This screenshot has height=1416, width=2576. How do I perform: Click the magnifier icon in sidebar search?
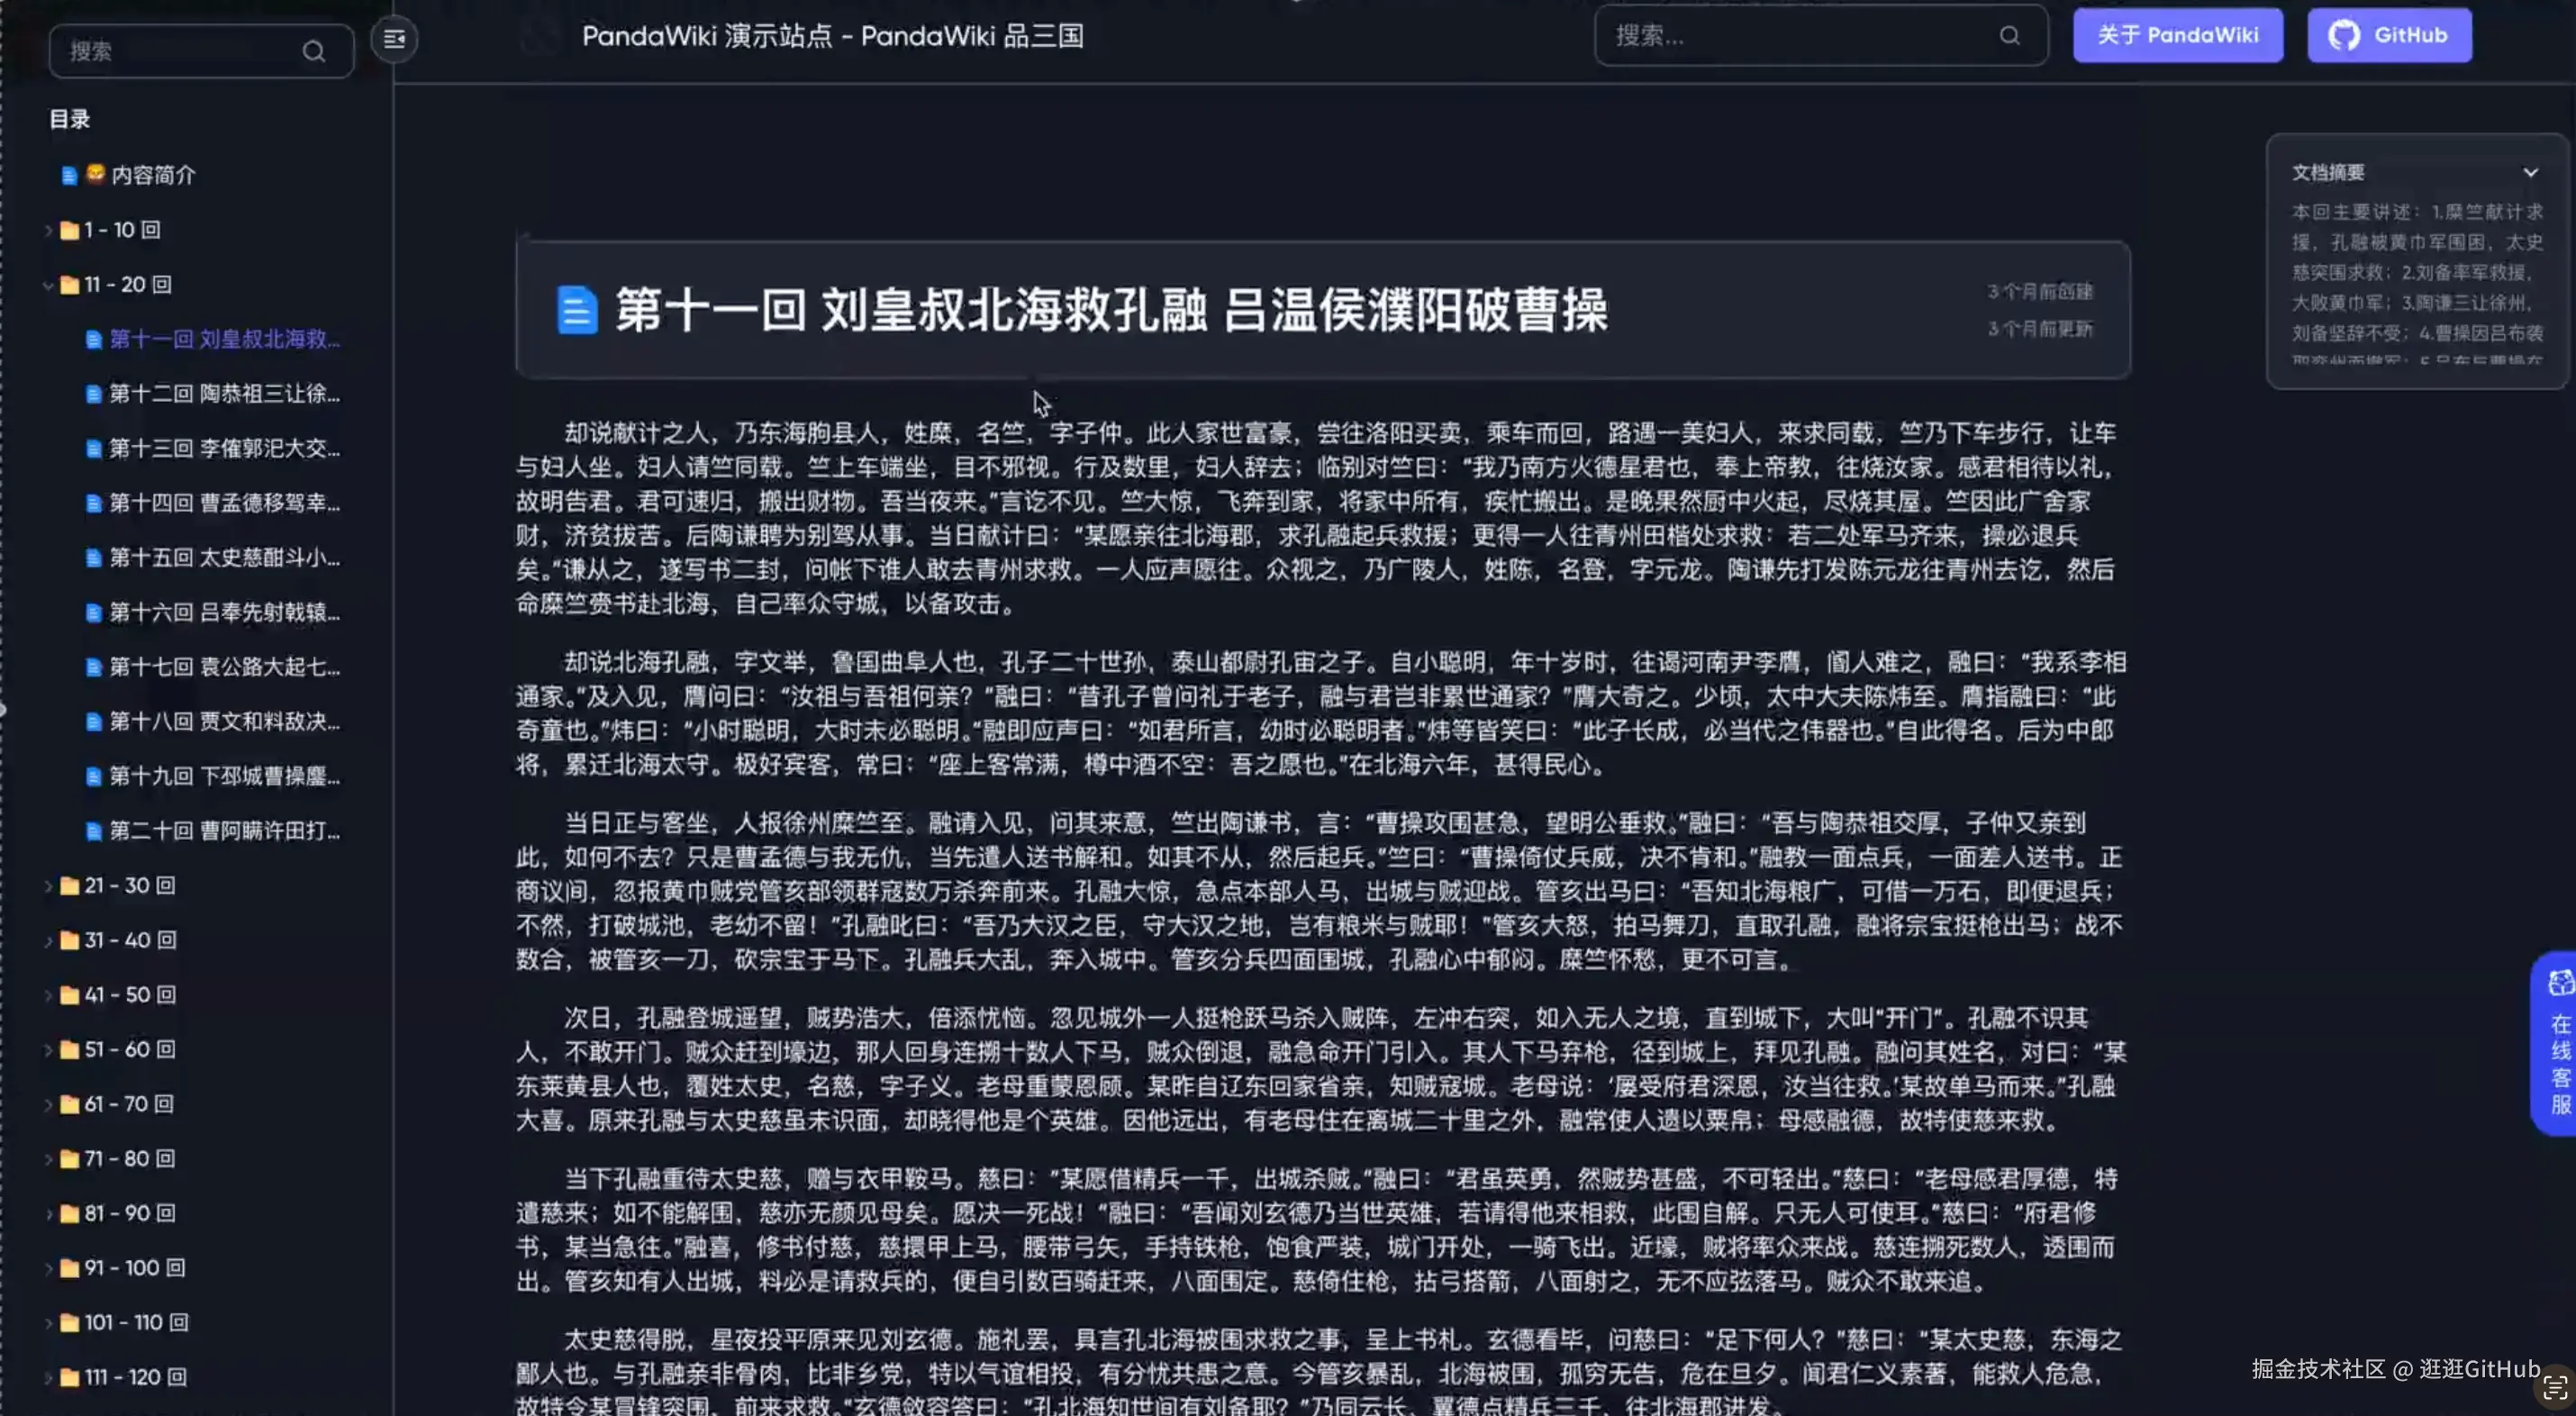[x=313, y=51]
